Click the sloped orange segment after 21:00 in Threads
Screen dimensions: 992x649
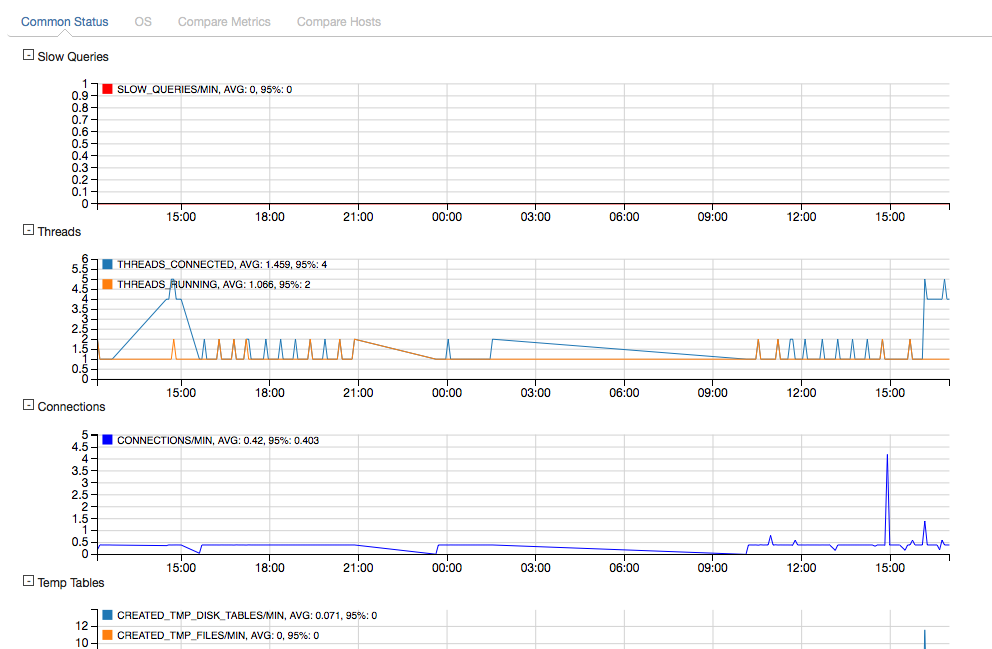pos(395,348)
